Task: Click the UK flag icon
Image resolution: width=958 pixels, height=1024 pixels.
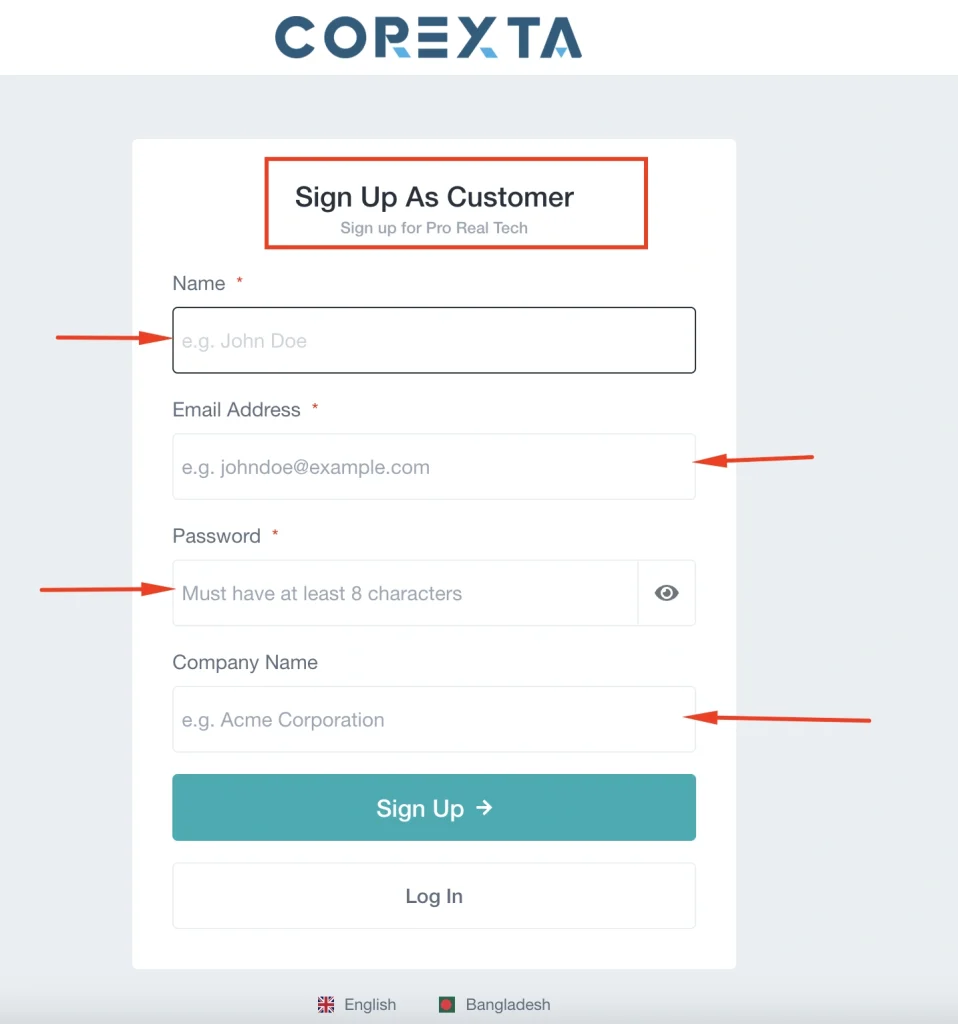Action: click(326, 1005)
